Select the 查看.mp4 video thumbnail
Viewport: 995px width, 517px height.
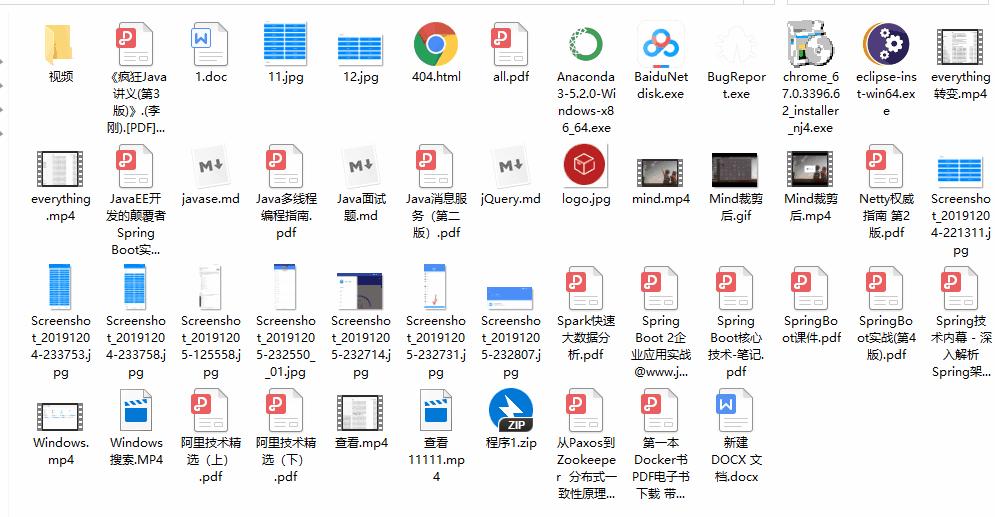pos(360,413)
